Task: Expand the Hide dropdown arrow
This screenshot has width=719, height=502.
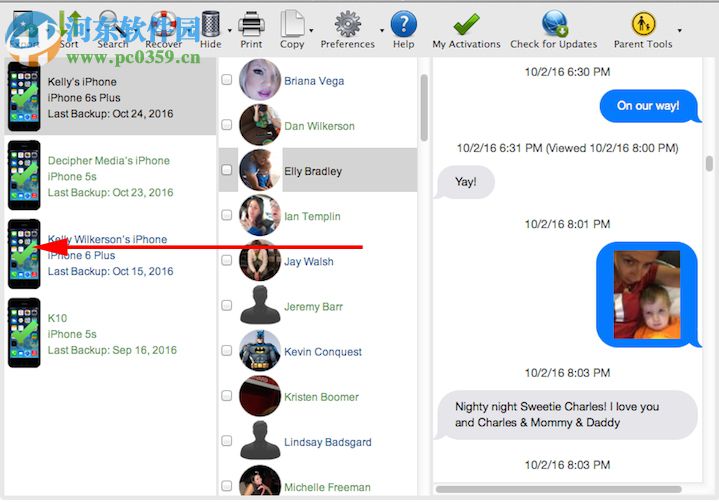Action: point(229,30)
